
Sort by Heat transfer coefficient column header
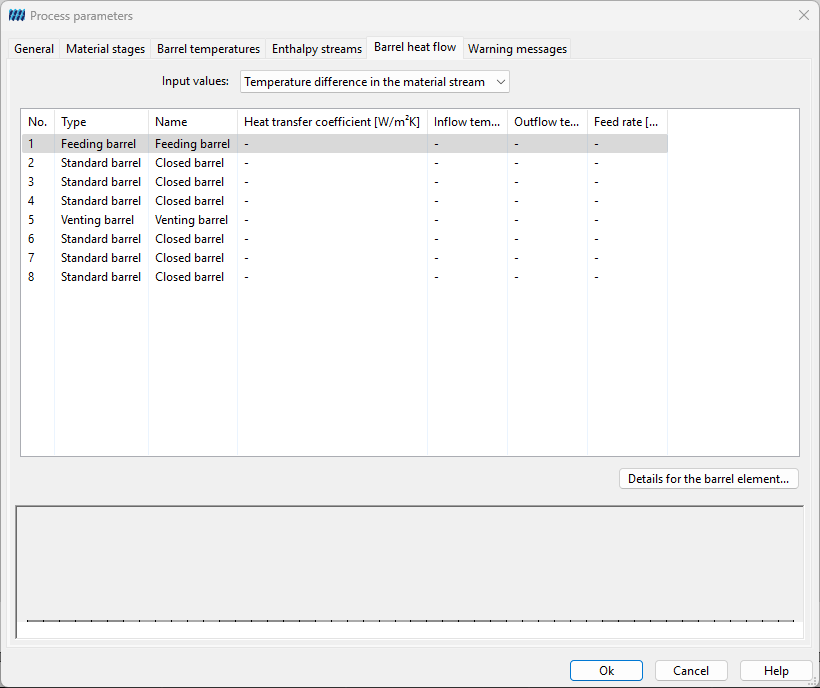[x=332, y=122]
